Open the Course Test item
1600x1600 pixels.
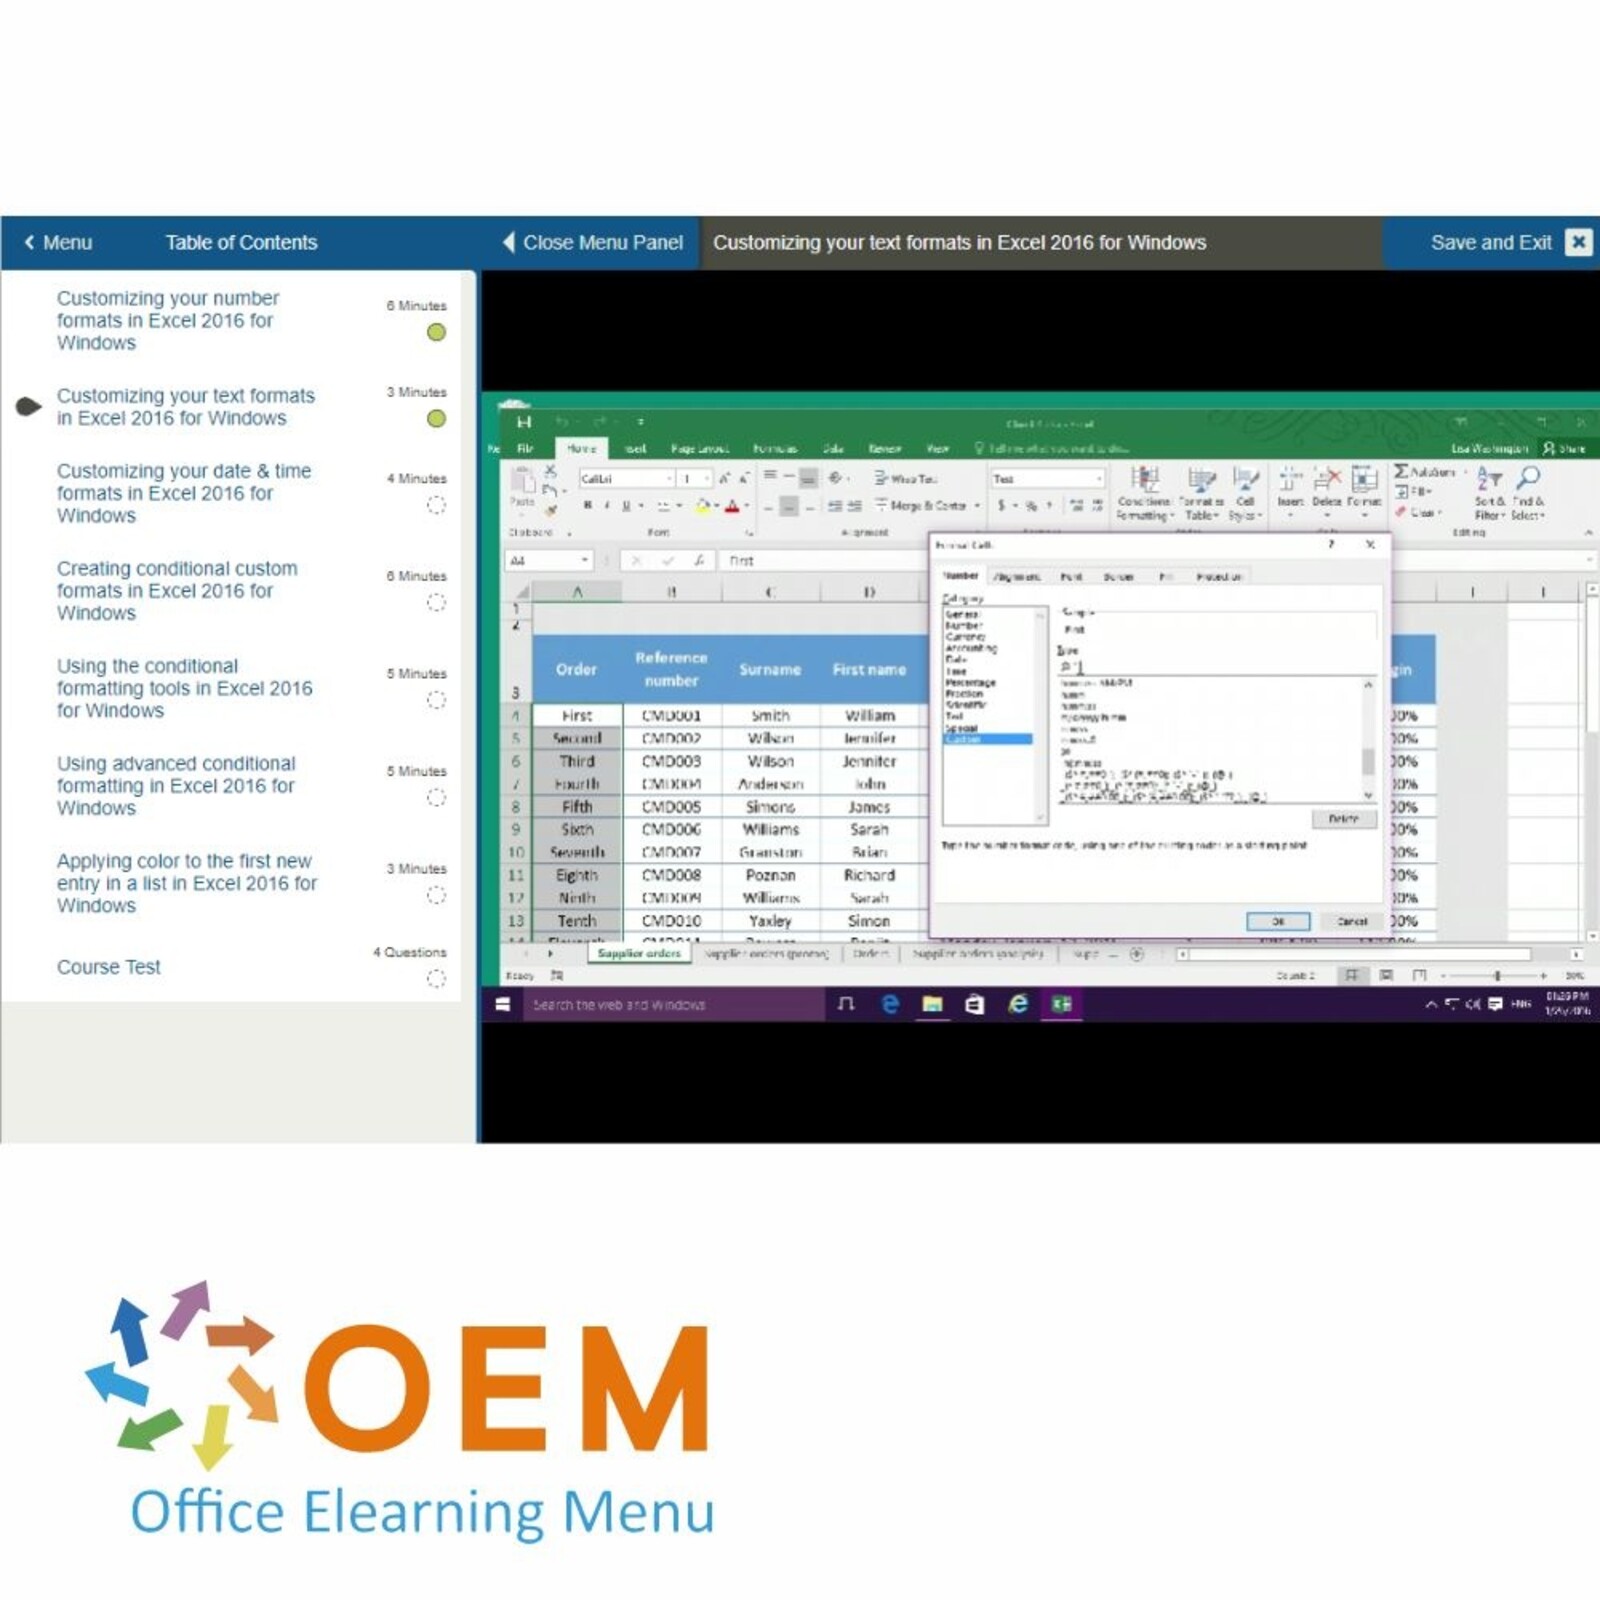(x=108, y=967)
